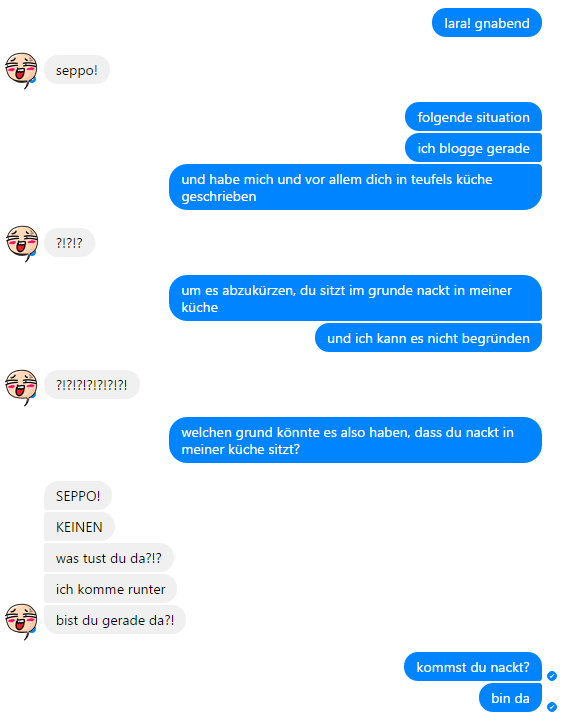Select the 'um es abzukürzen' message bubble
The width and height of the screenshot is (569, 723).
(x=355, y=298)
